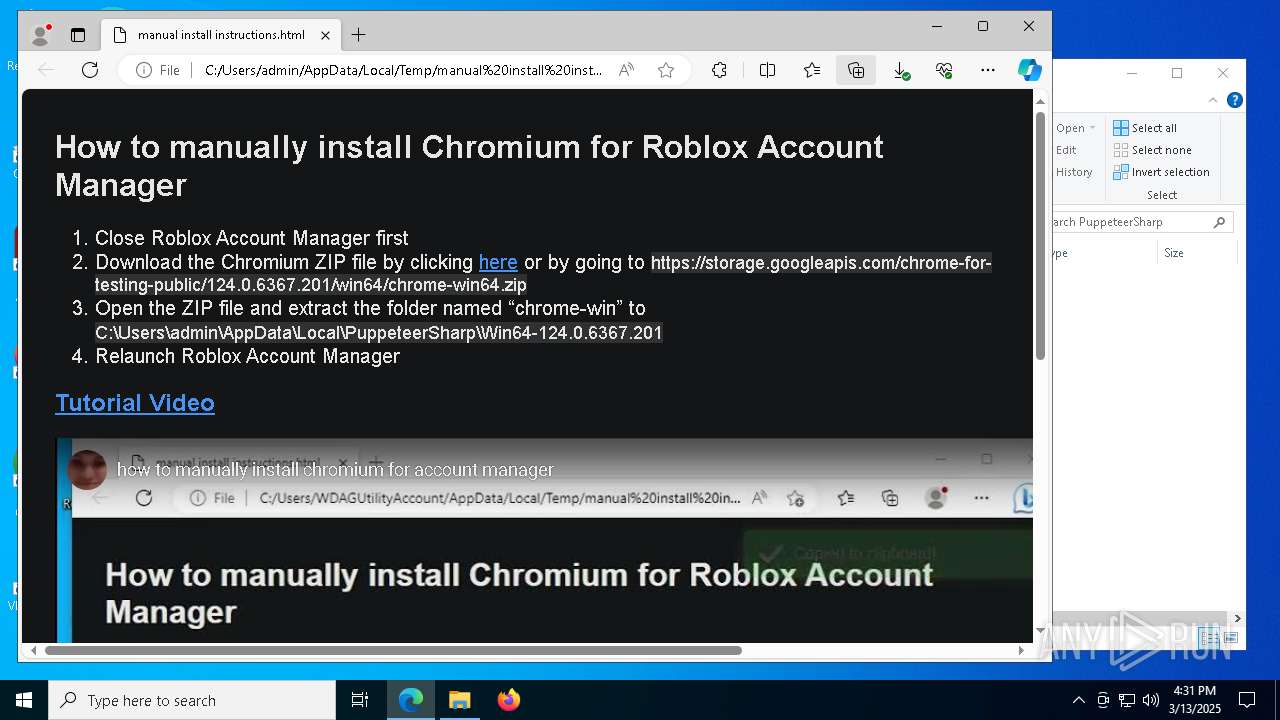1280x720 pixels.
Task: Click the Meet Now tray icon
Action: click(1103, 700)
